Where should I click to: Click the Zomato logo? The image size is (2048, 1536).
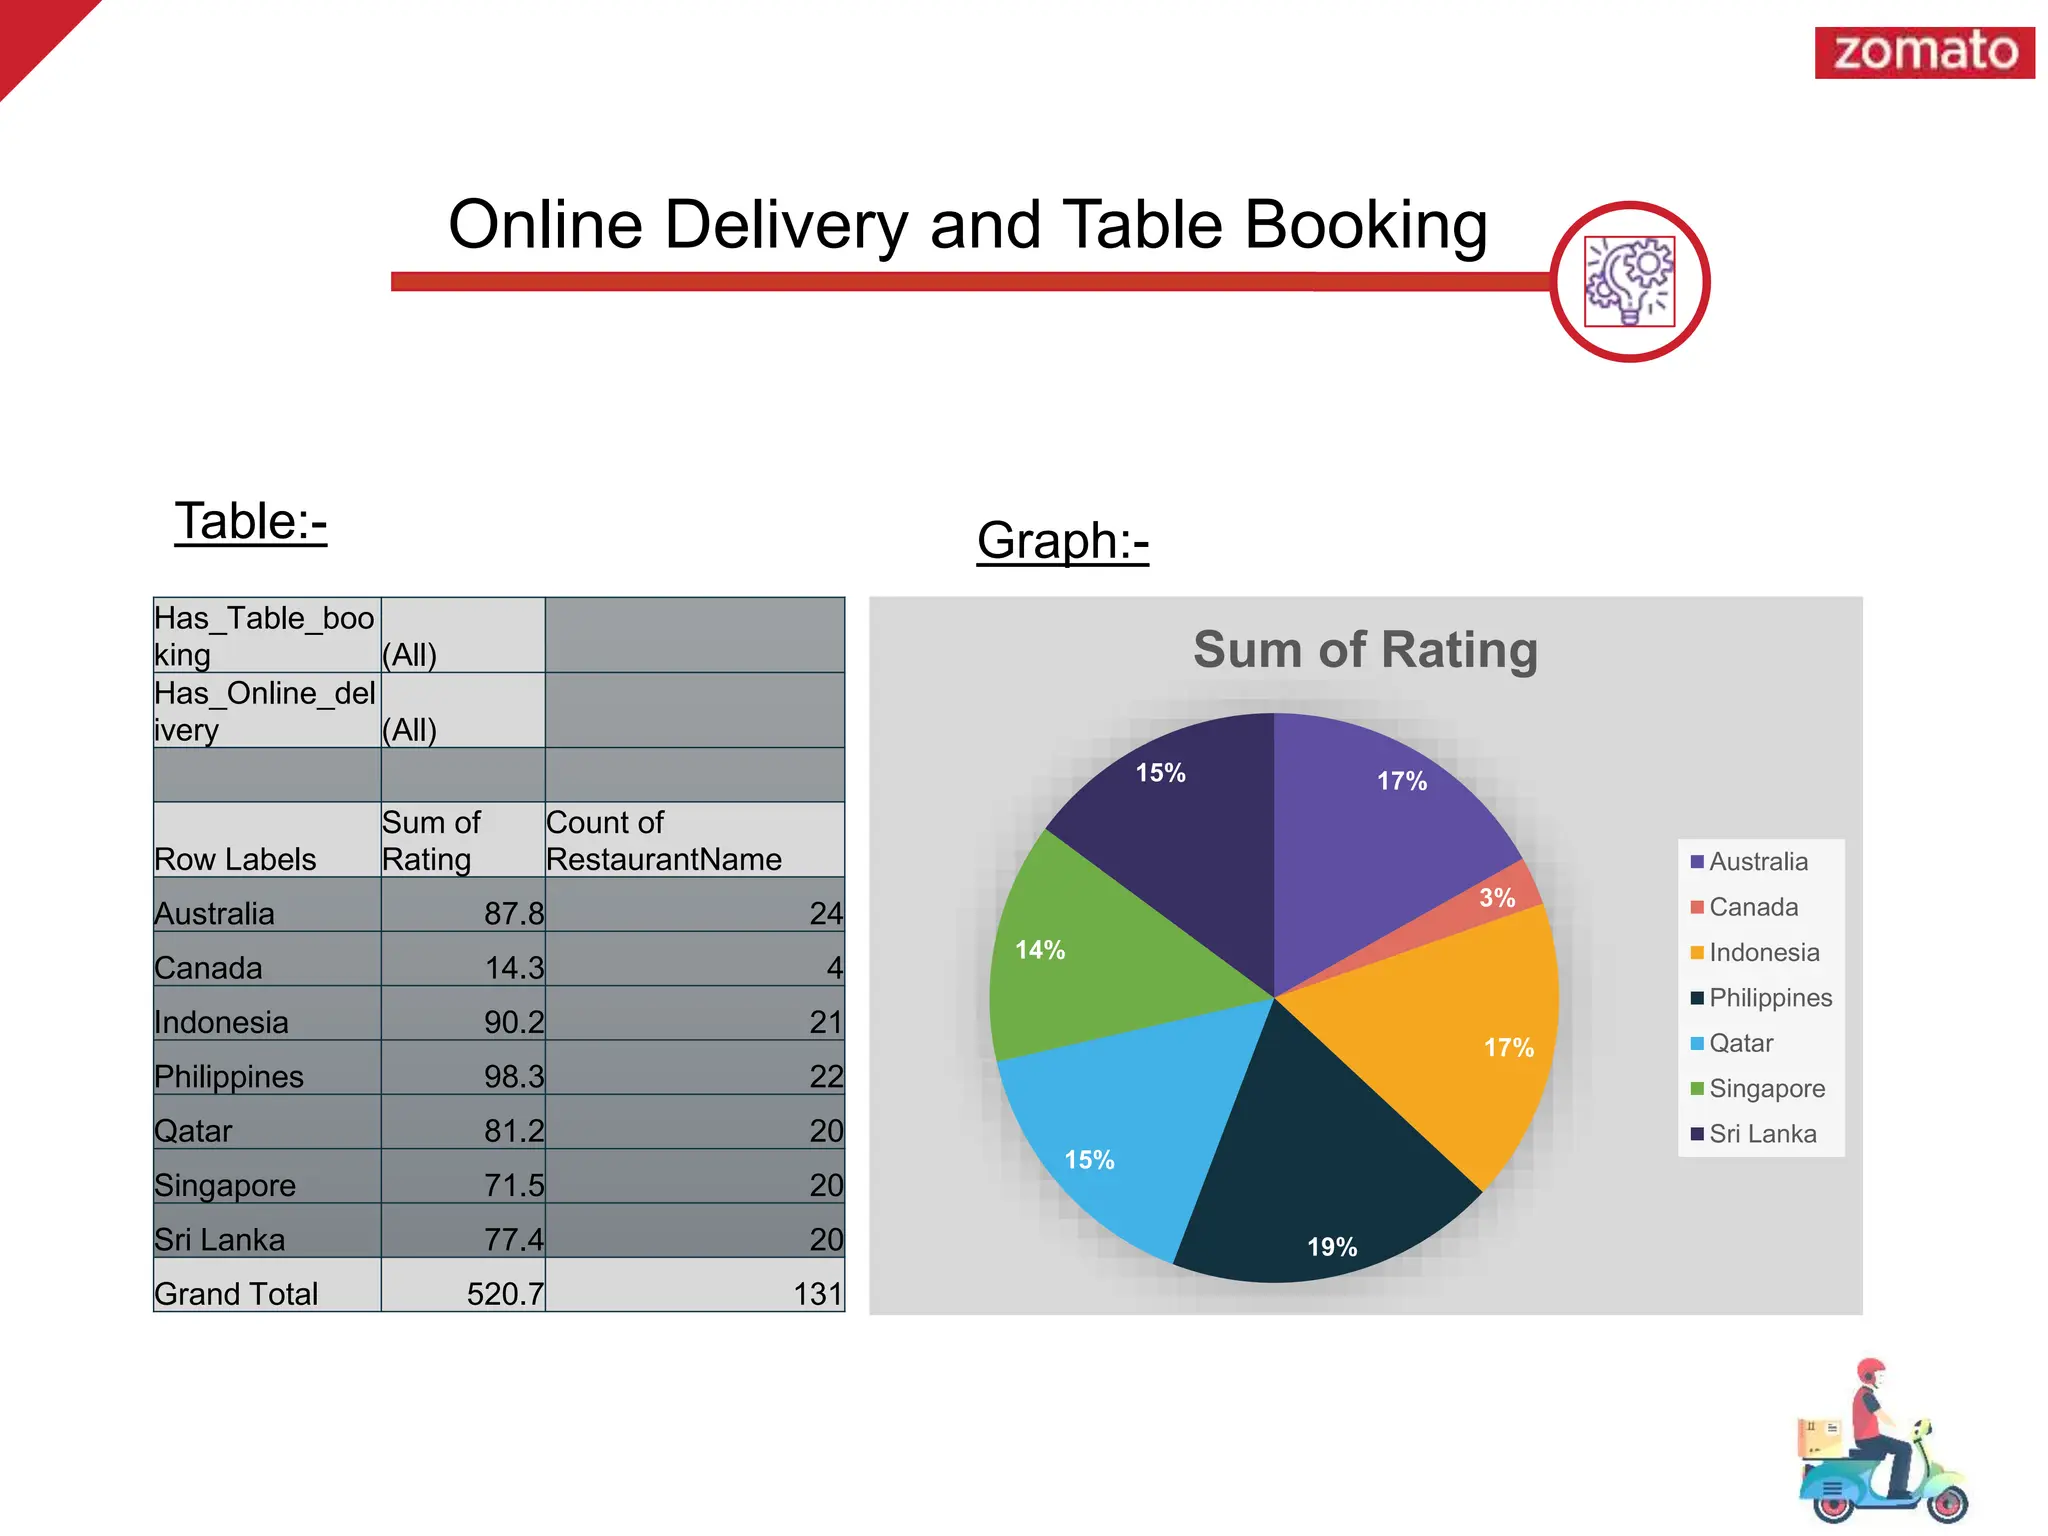click(1924, 52)
